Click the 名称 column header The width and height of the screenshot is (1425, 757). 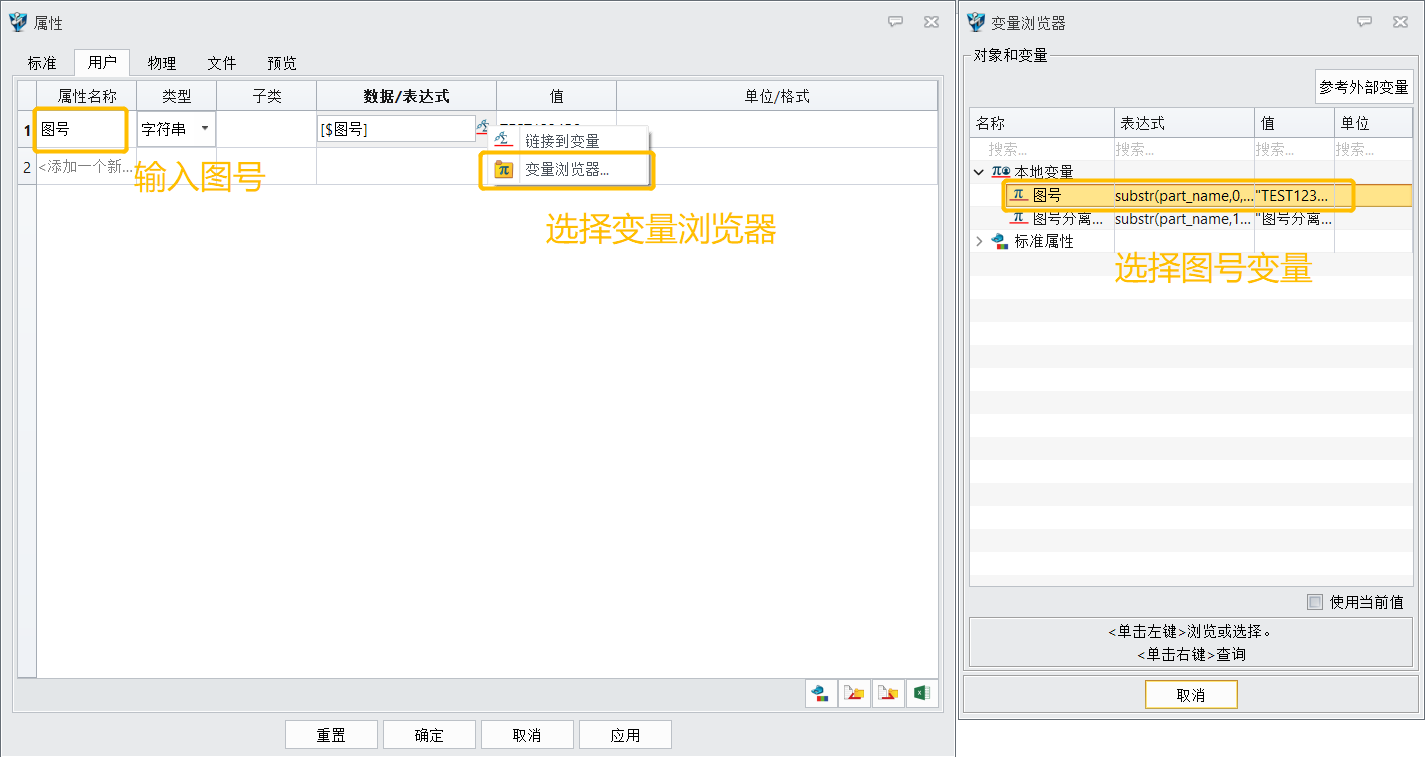coord(1042,123)
